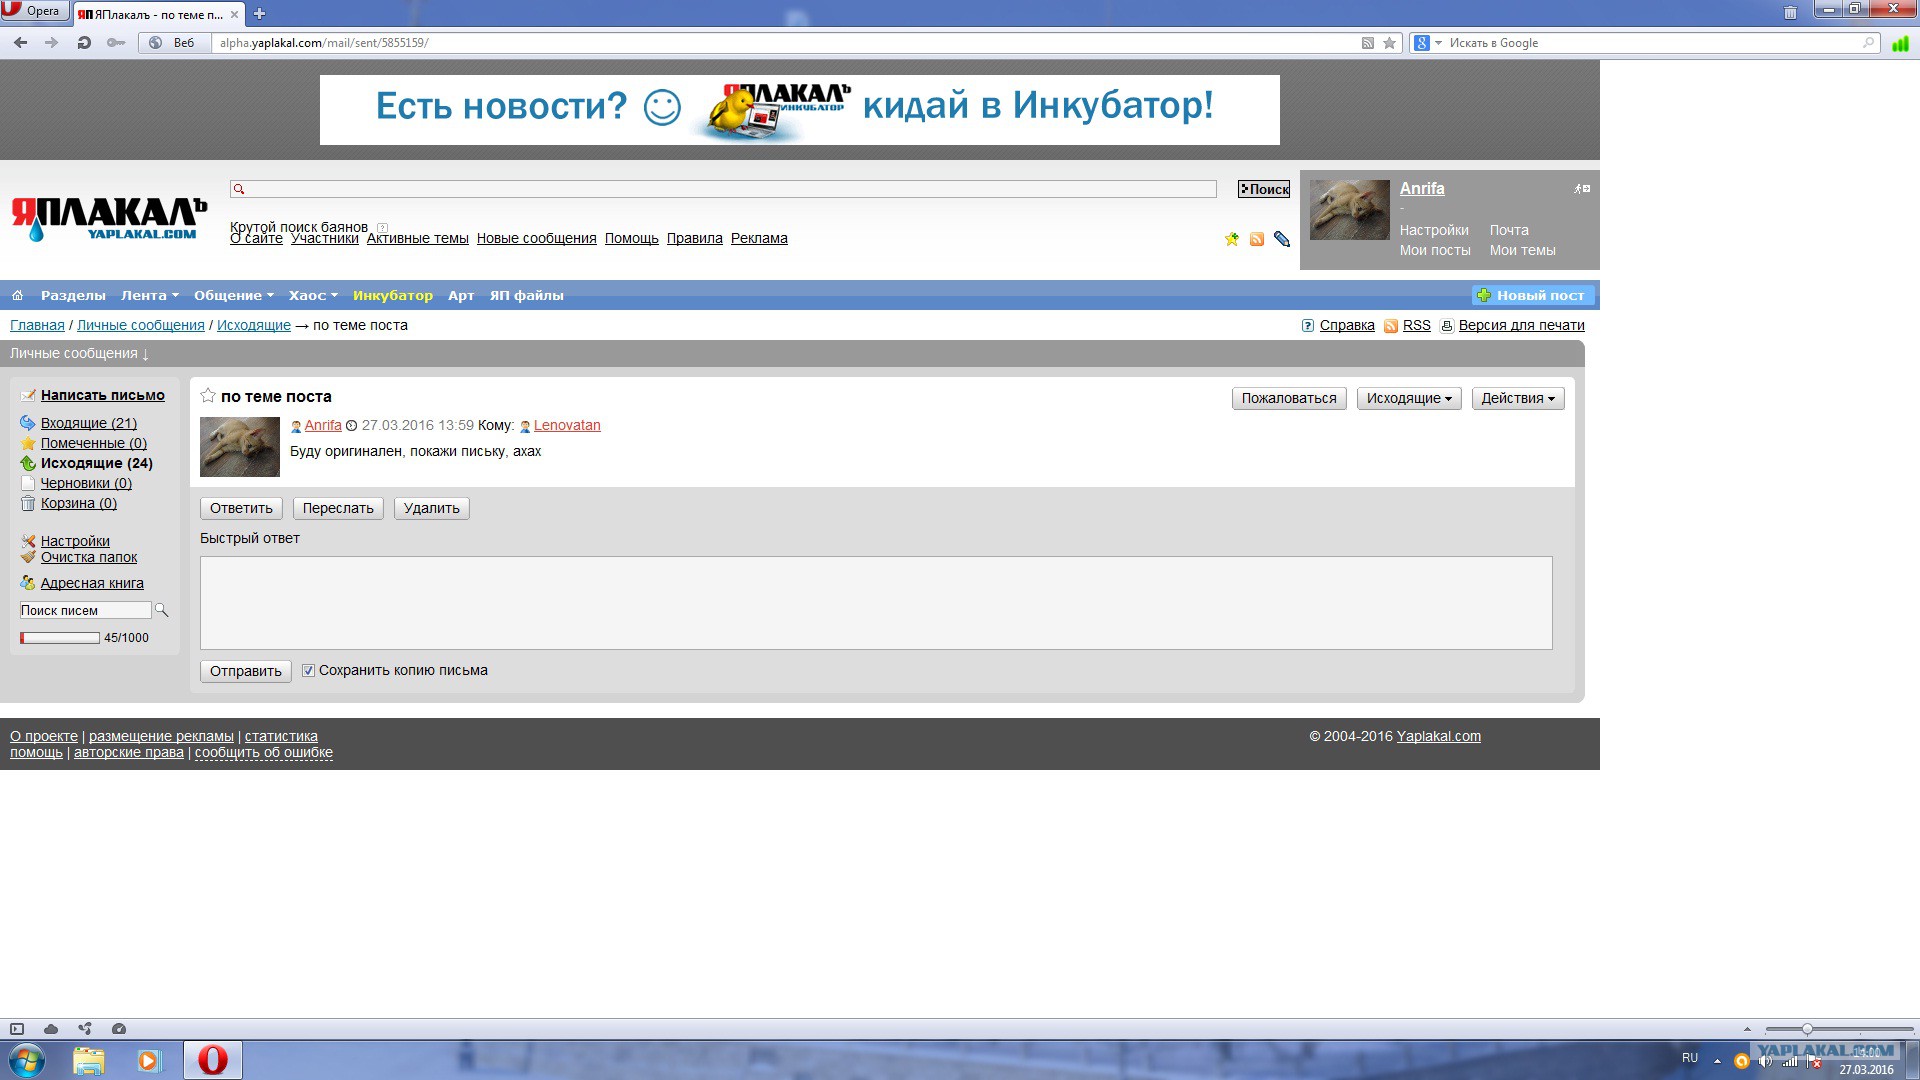The image size is (1920, 1080).
Task: Expand the 'Лента' navigation menu
Action: tap(149, 295)
